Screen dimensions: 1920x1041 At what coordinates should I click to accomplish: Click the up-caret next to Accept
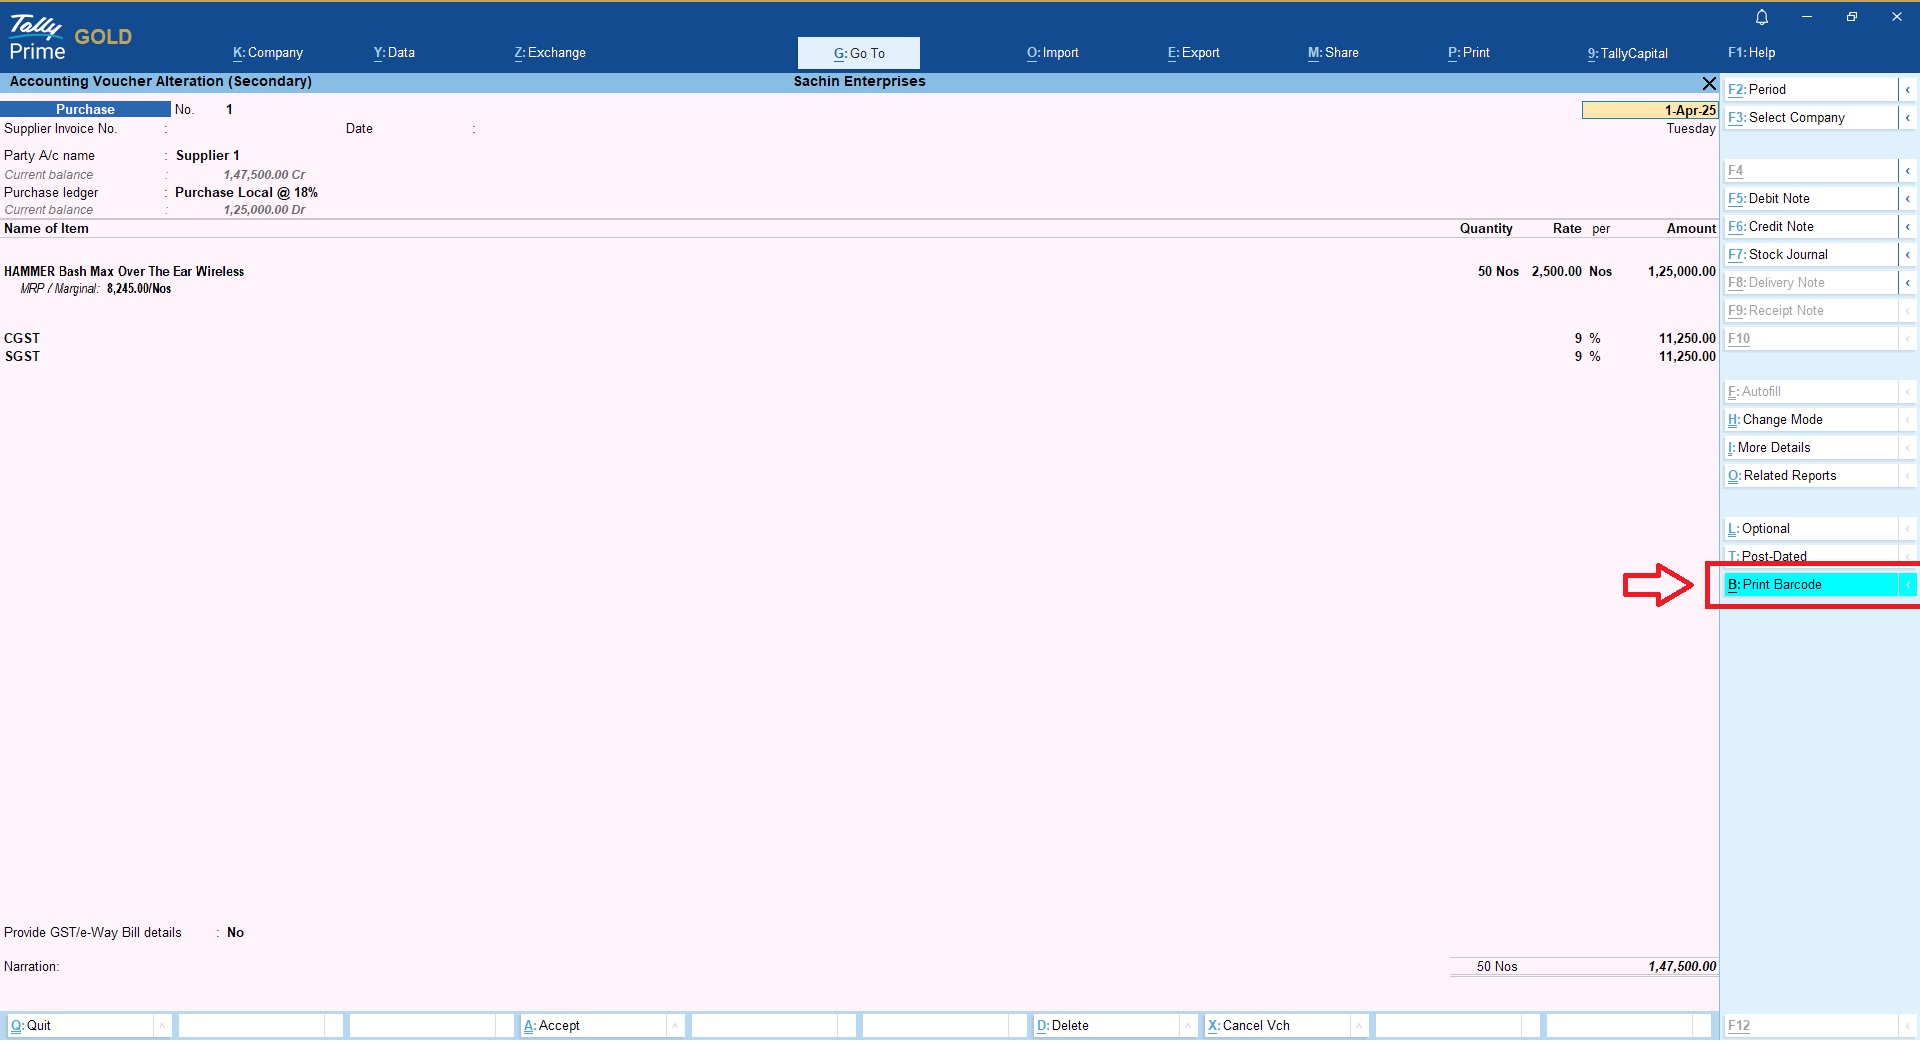pos(676,1026)
